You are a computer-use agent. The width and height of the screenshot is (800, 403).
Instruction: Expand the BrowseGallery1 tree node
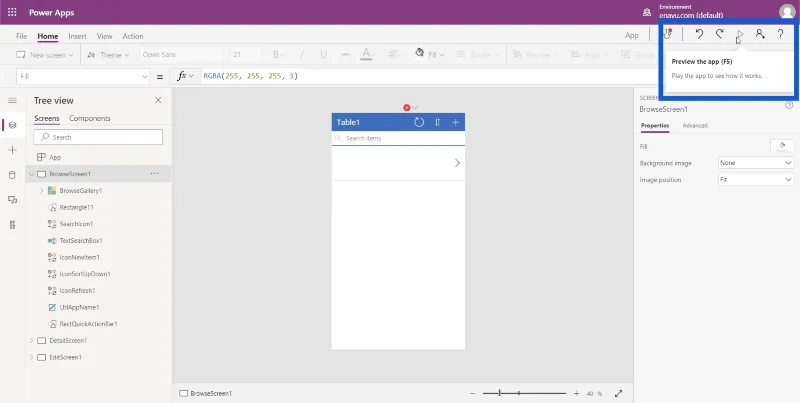42,190
